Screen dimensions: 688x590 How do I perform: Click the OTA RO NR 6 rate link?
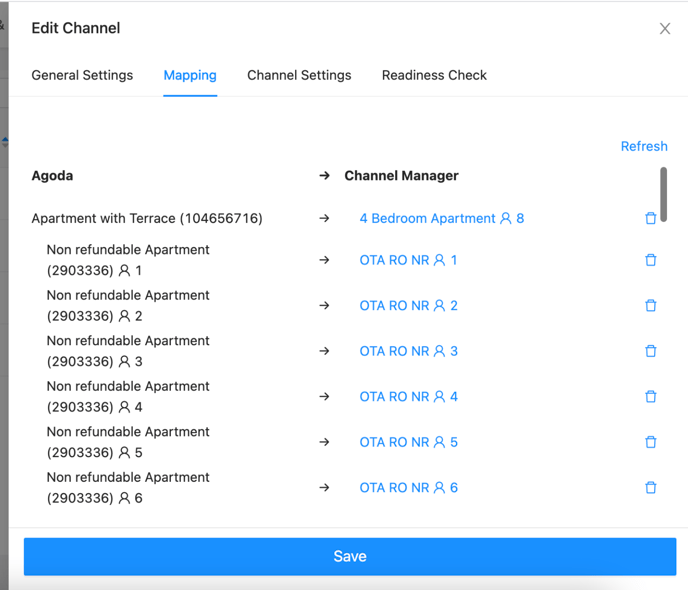pos(408,487)
